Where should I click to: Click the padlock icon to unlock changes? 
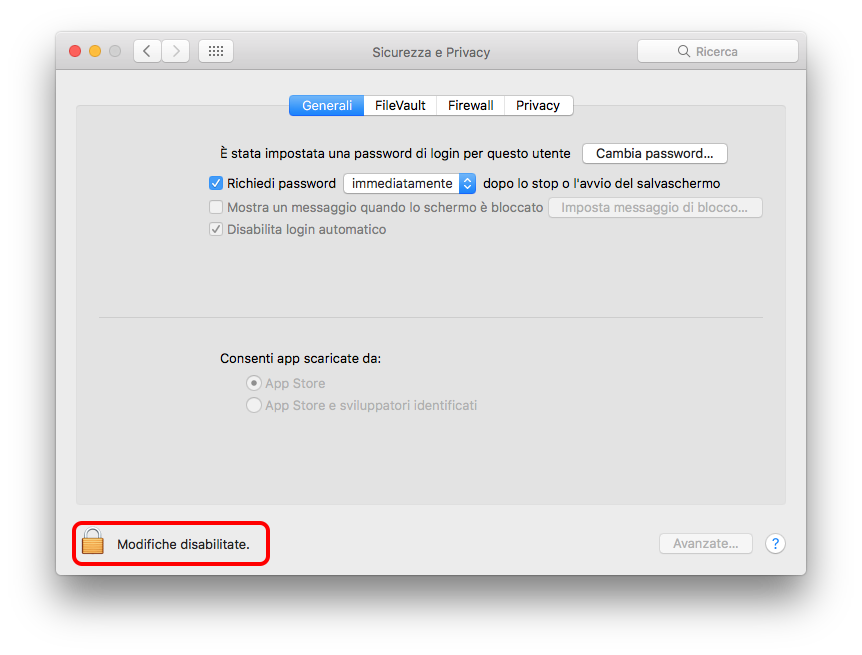point(93,543)
